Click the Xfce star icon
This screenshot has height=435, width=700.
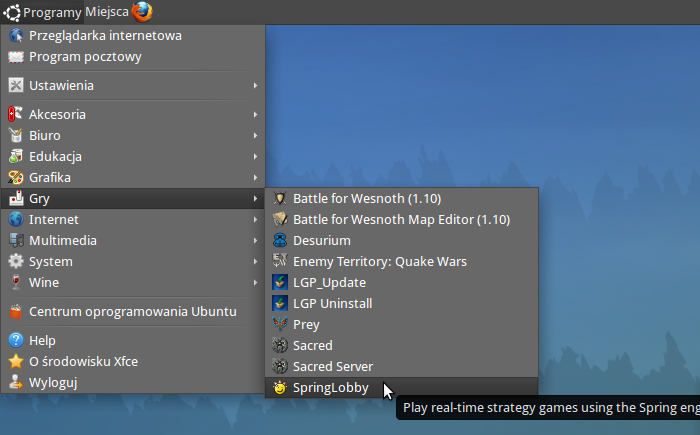coord(16,361)
